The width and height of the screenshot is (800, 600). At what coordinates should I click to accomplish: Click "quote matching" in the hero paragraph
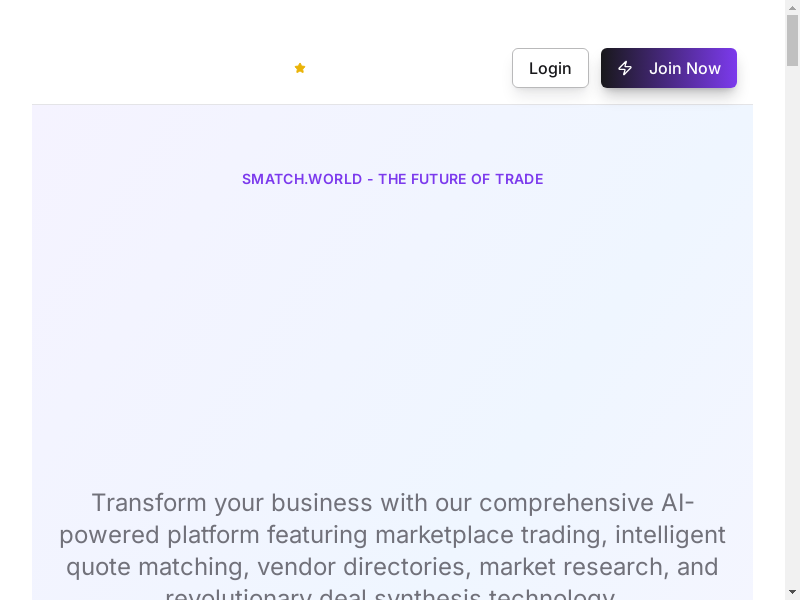(155, 566)
